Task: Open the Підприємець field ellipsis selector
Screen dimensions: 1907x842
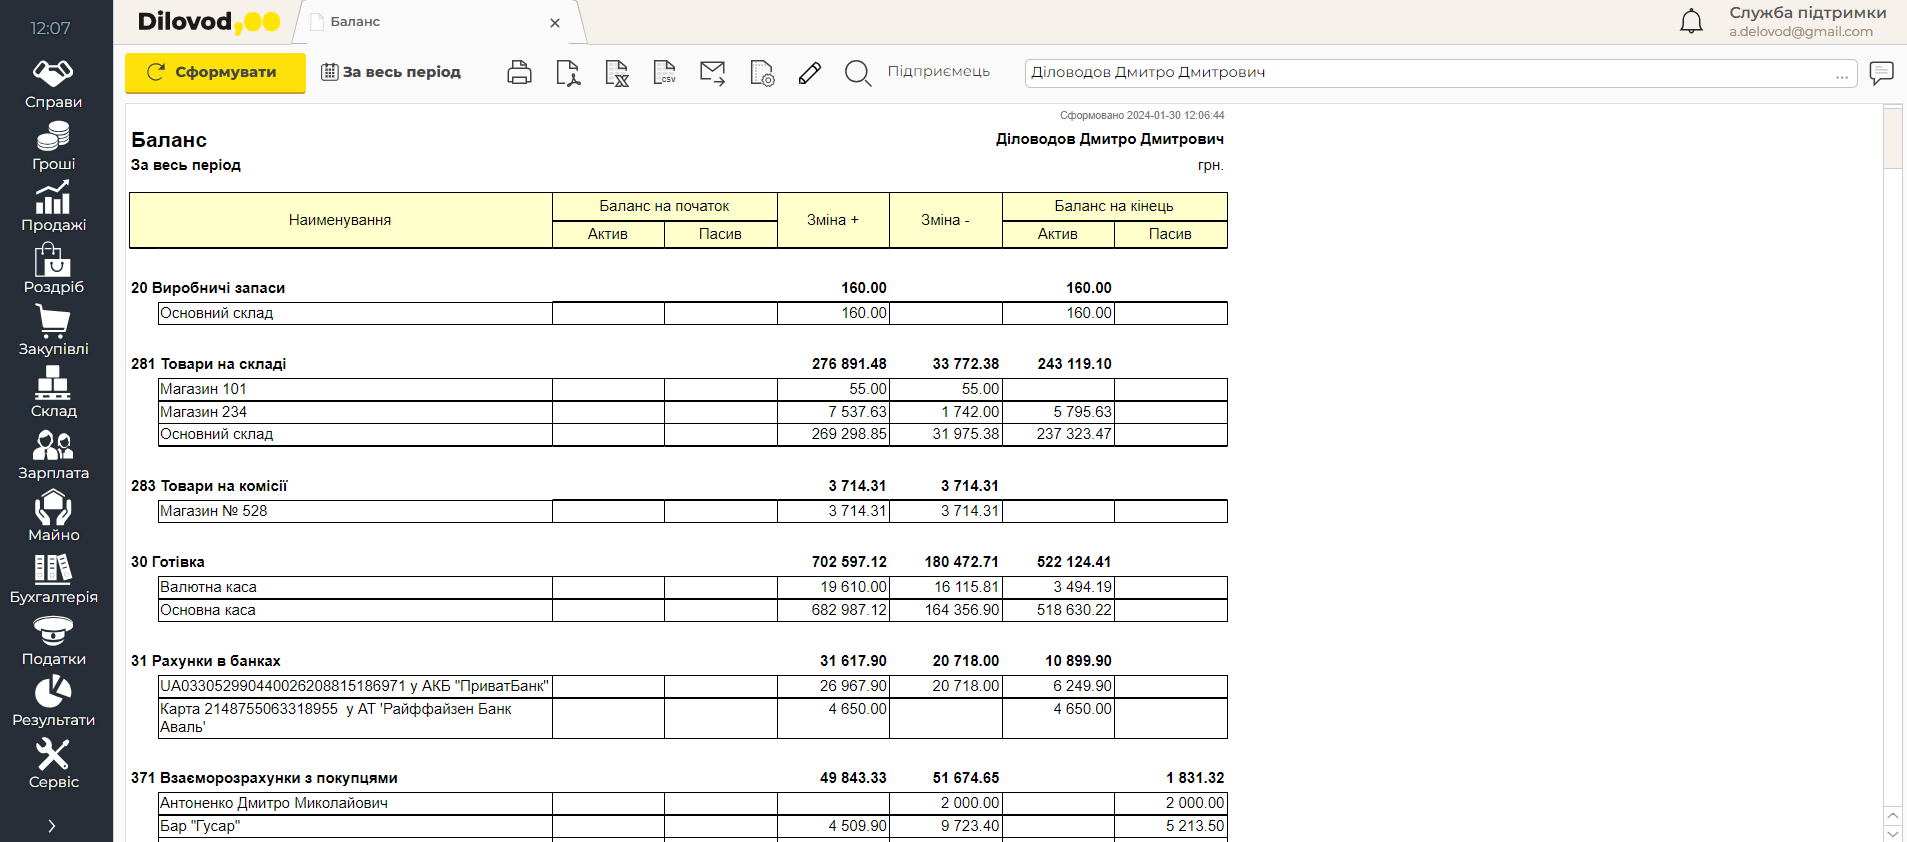Action: [x=1841, y=74]
